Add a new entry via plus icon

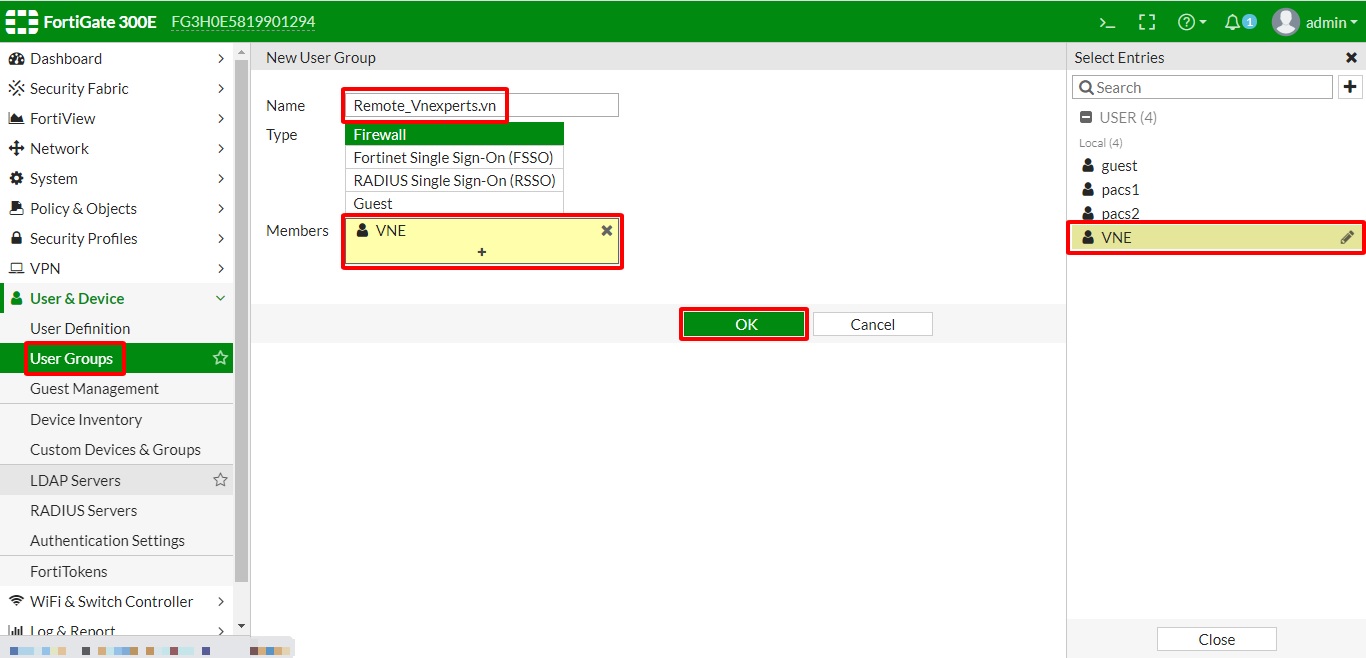[x=1350, y=87]
